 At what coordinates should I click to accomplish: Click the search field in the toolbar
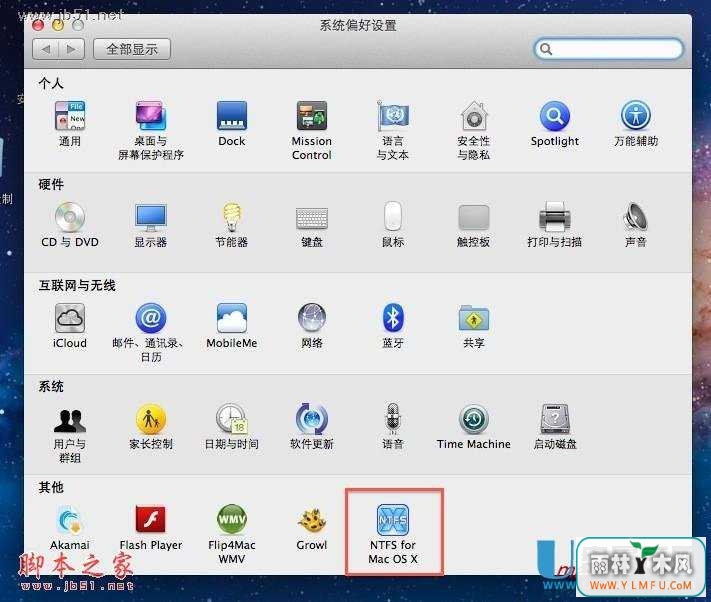click(x=609, y=49)
